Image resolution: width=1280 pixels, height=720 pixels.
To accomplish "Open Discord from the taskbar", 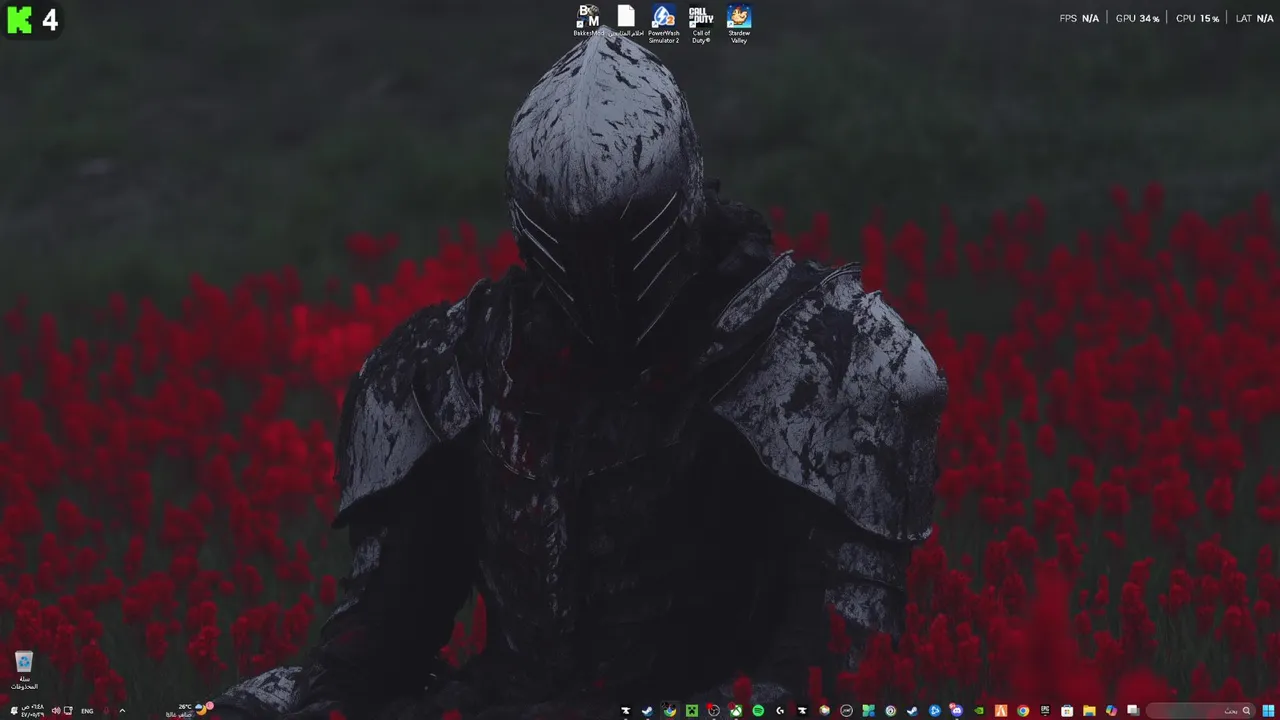I will [956, 711].
